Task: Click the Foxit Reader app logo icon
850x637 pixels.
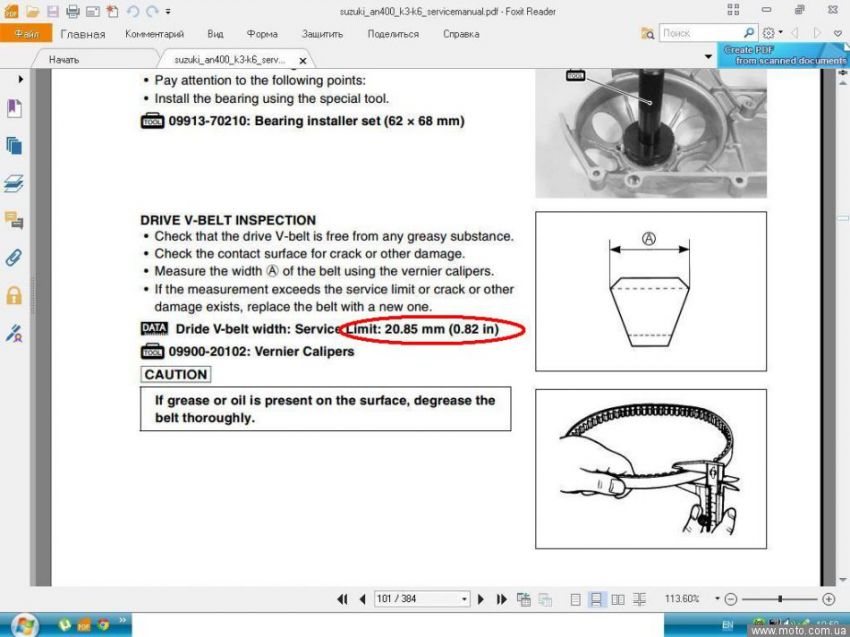Action: (11, 11)
